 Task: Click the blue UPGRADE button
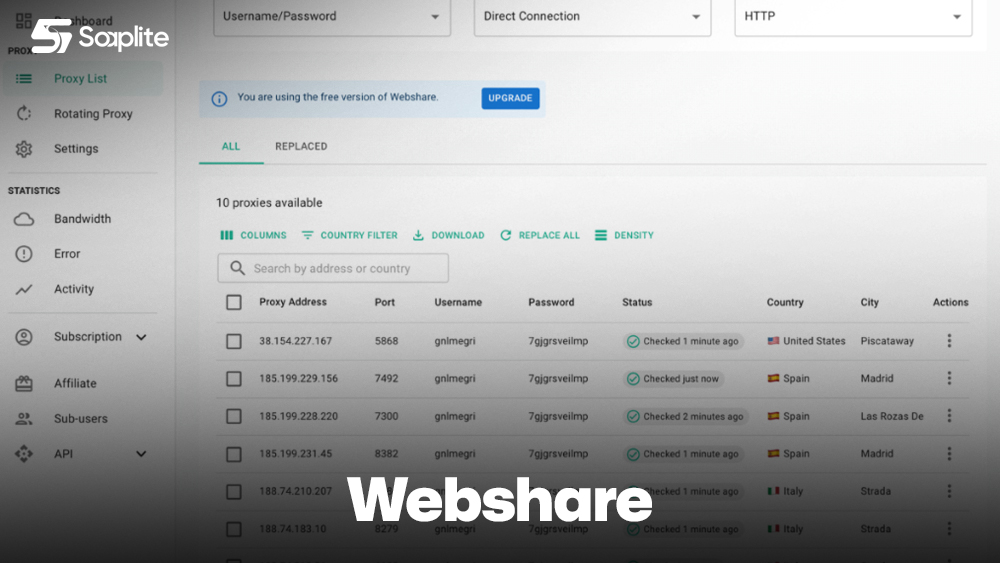point(510,98)
